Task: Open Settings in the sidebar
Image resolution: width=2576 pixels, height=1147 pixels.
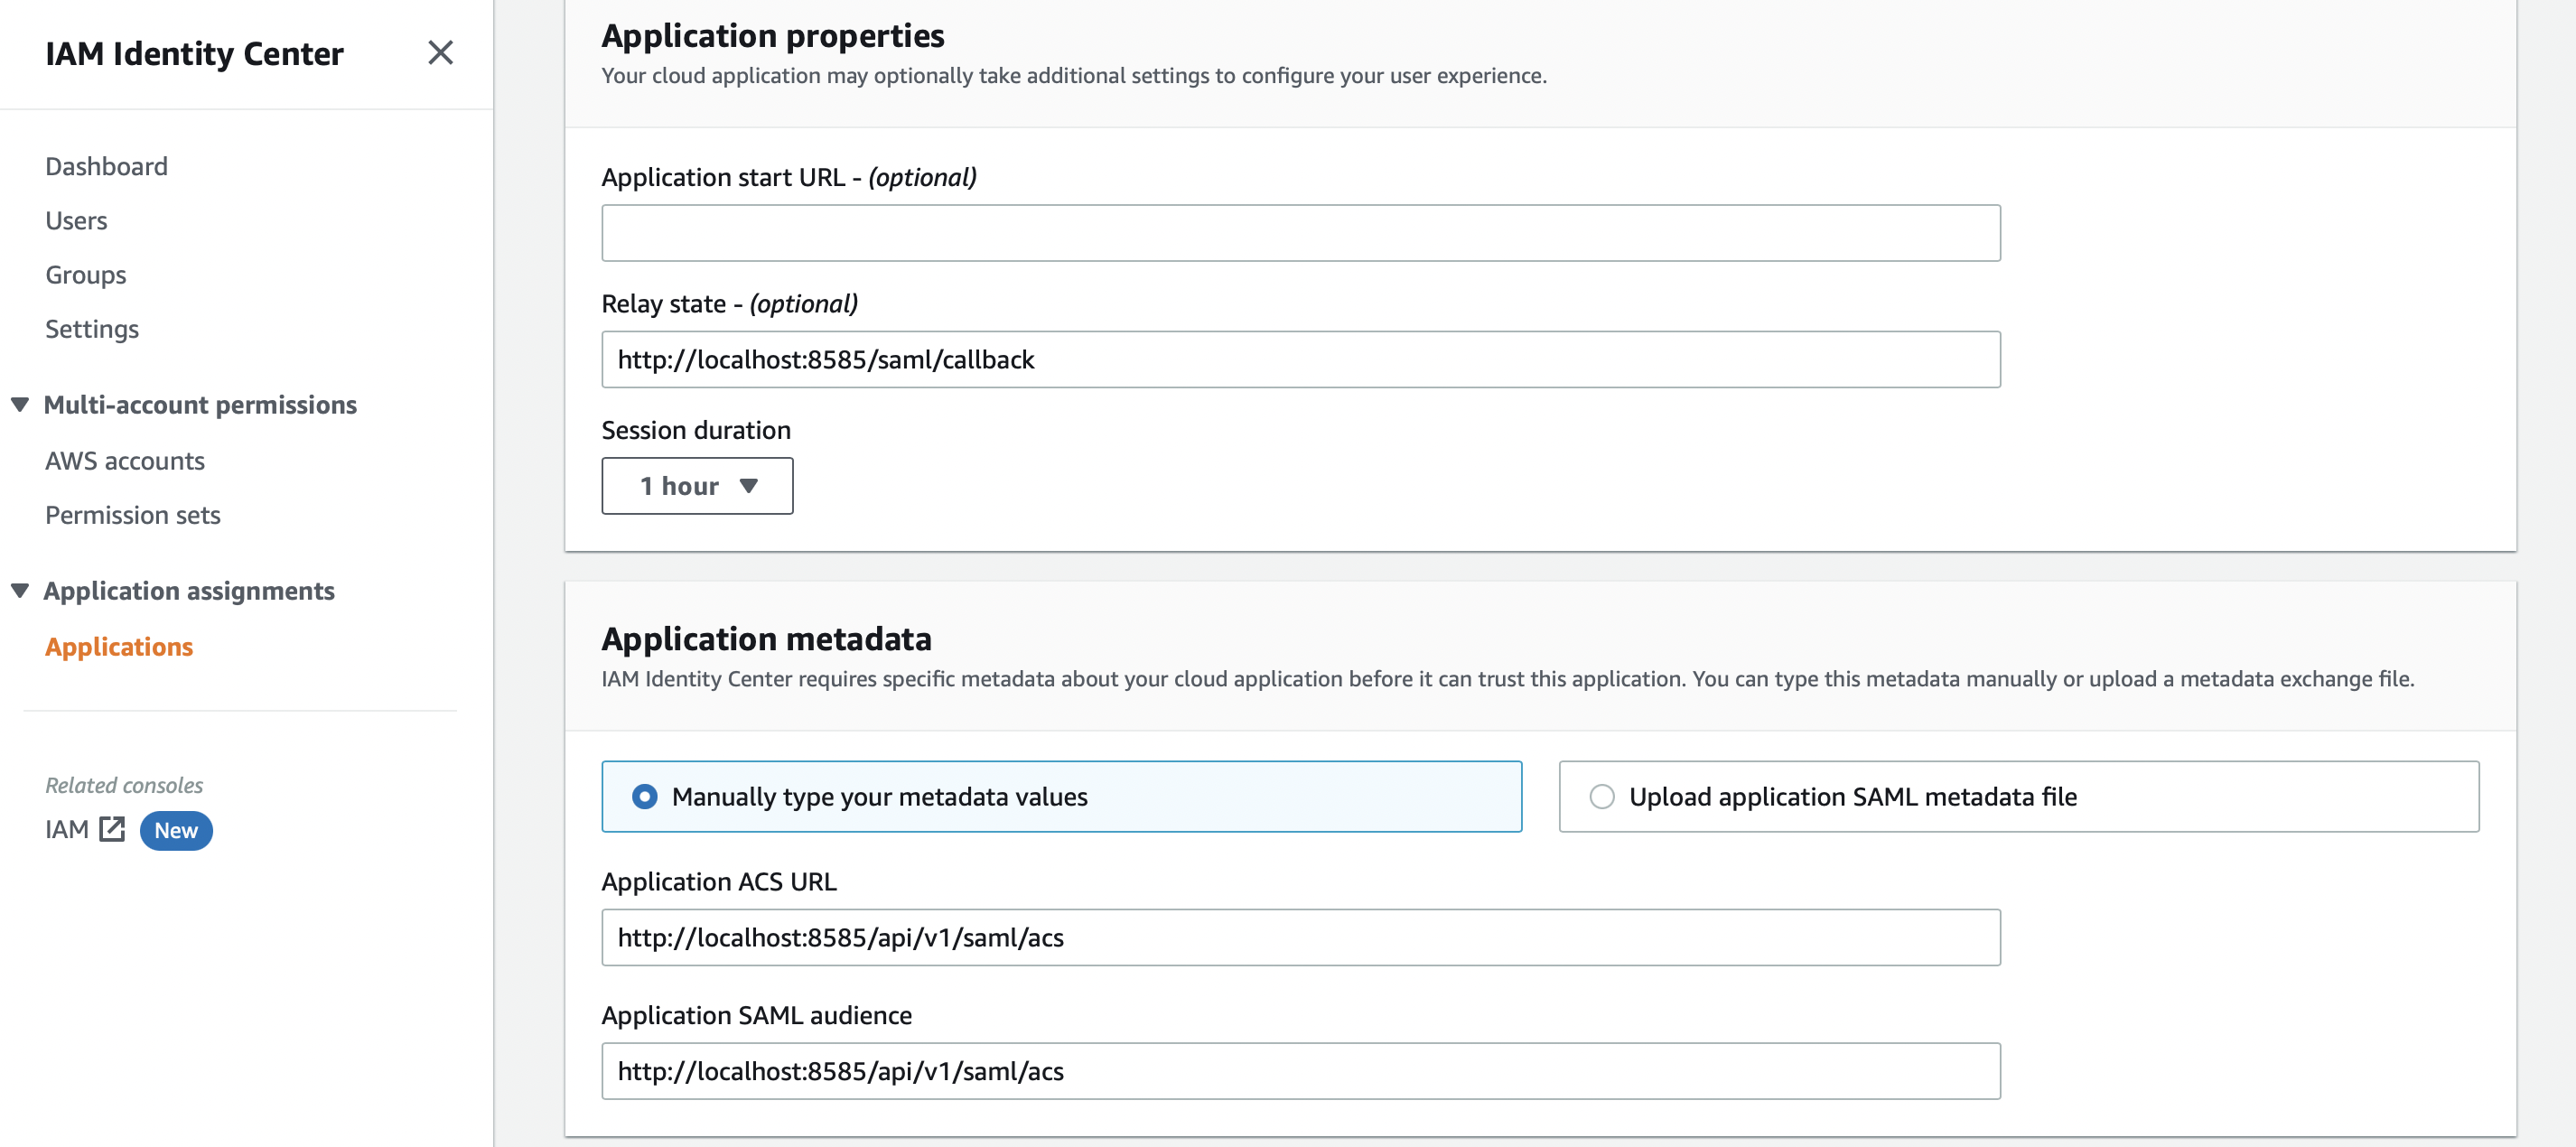Action: [92, 329]
